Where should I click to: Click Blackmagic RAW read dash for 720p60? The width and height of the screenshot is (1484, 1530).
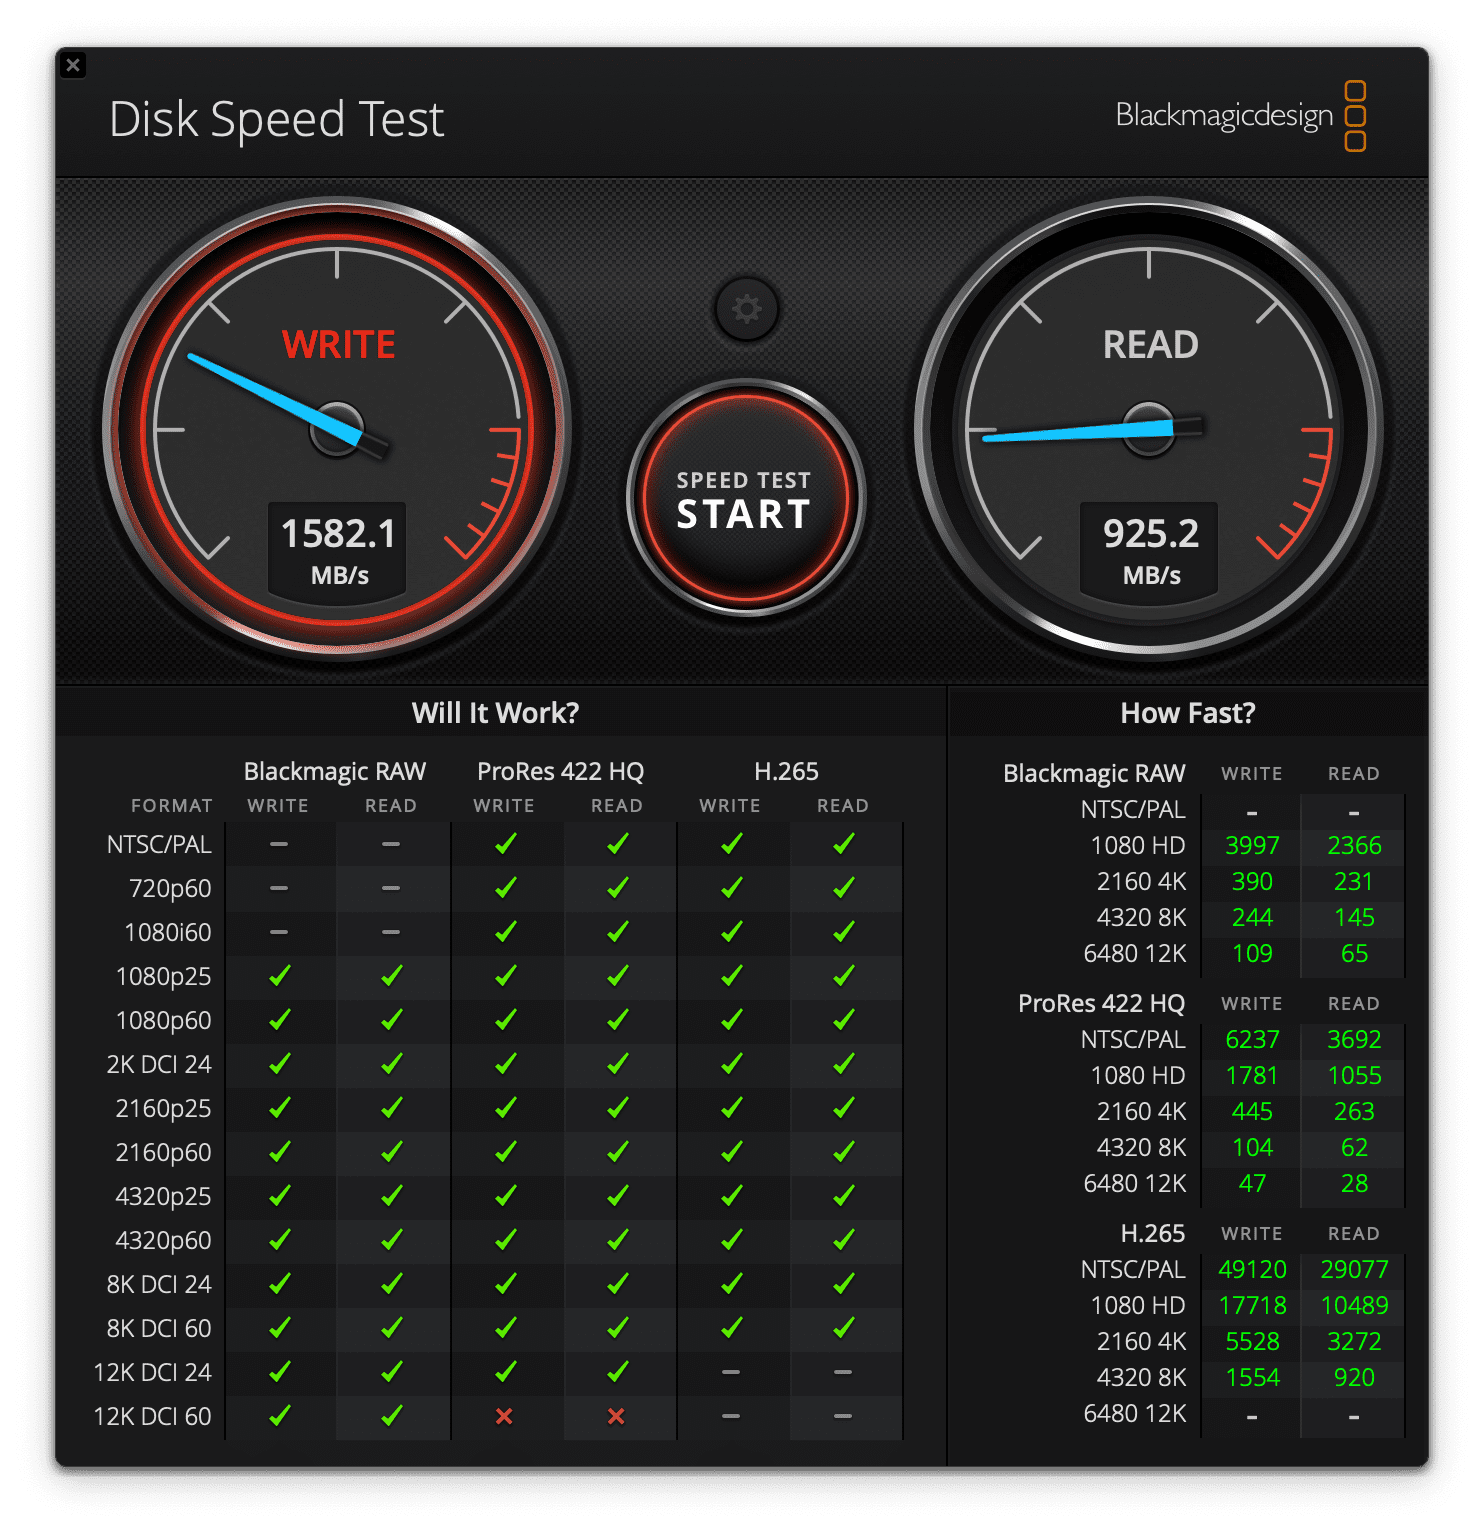pos(391,888)
